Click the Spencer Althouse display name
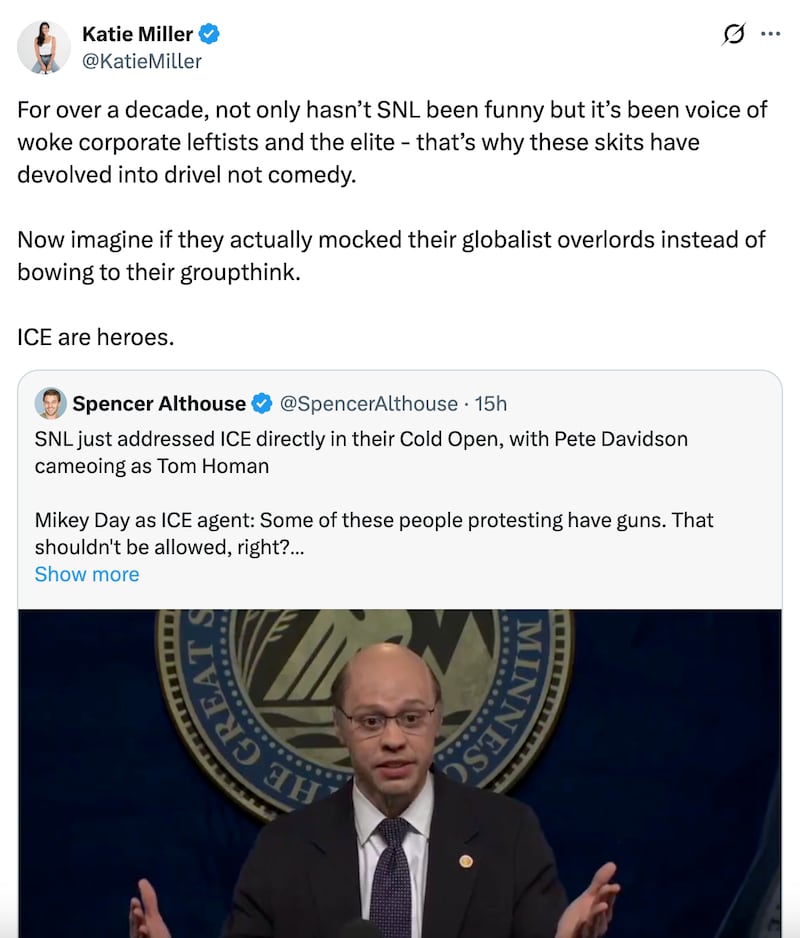800x938 pixels. point(159,404)
